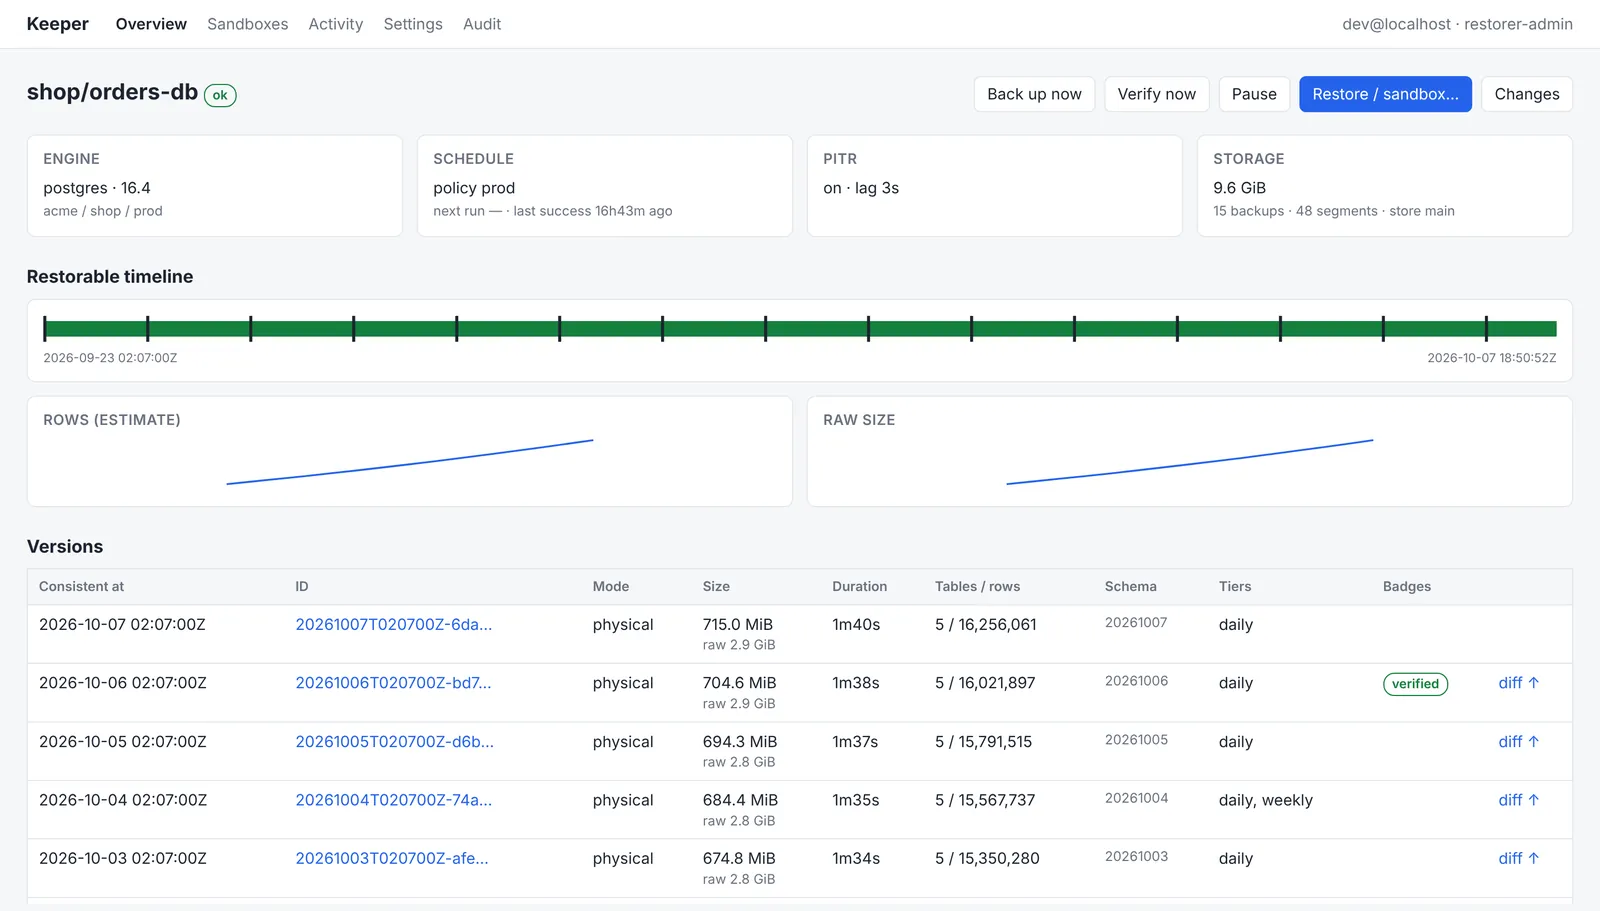Viewport: 1600px width, 911px height.
Task: Show diff for the 2026-10-06 backup
Action: pyautogui.click(x=1518, y=683)
